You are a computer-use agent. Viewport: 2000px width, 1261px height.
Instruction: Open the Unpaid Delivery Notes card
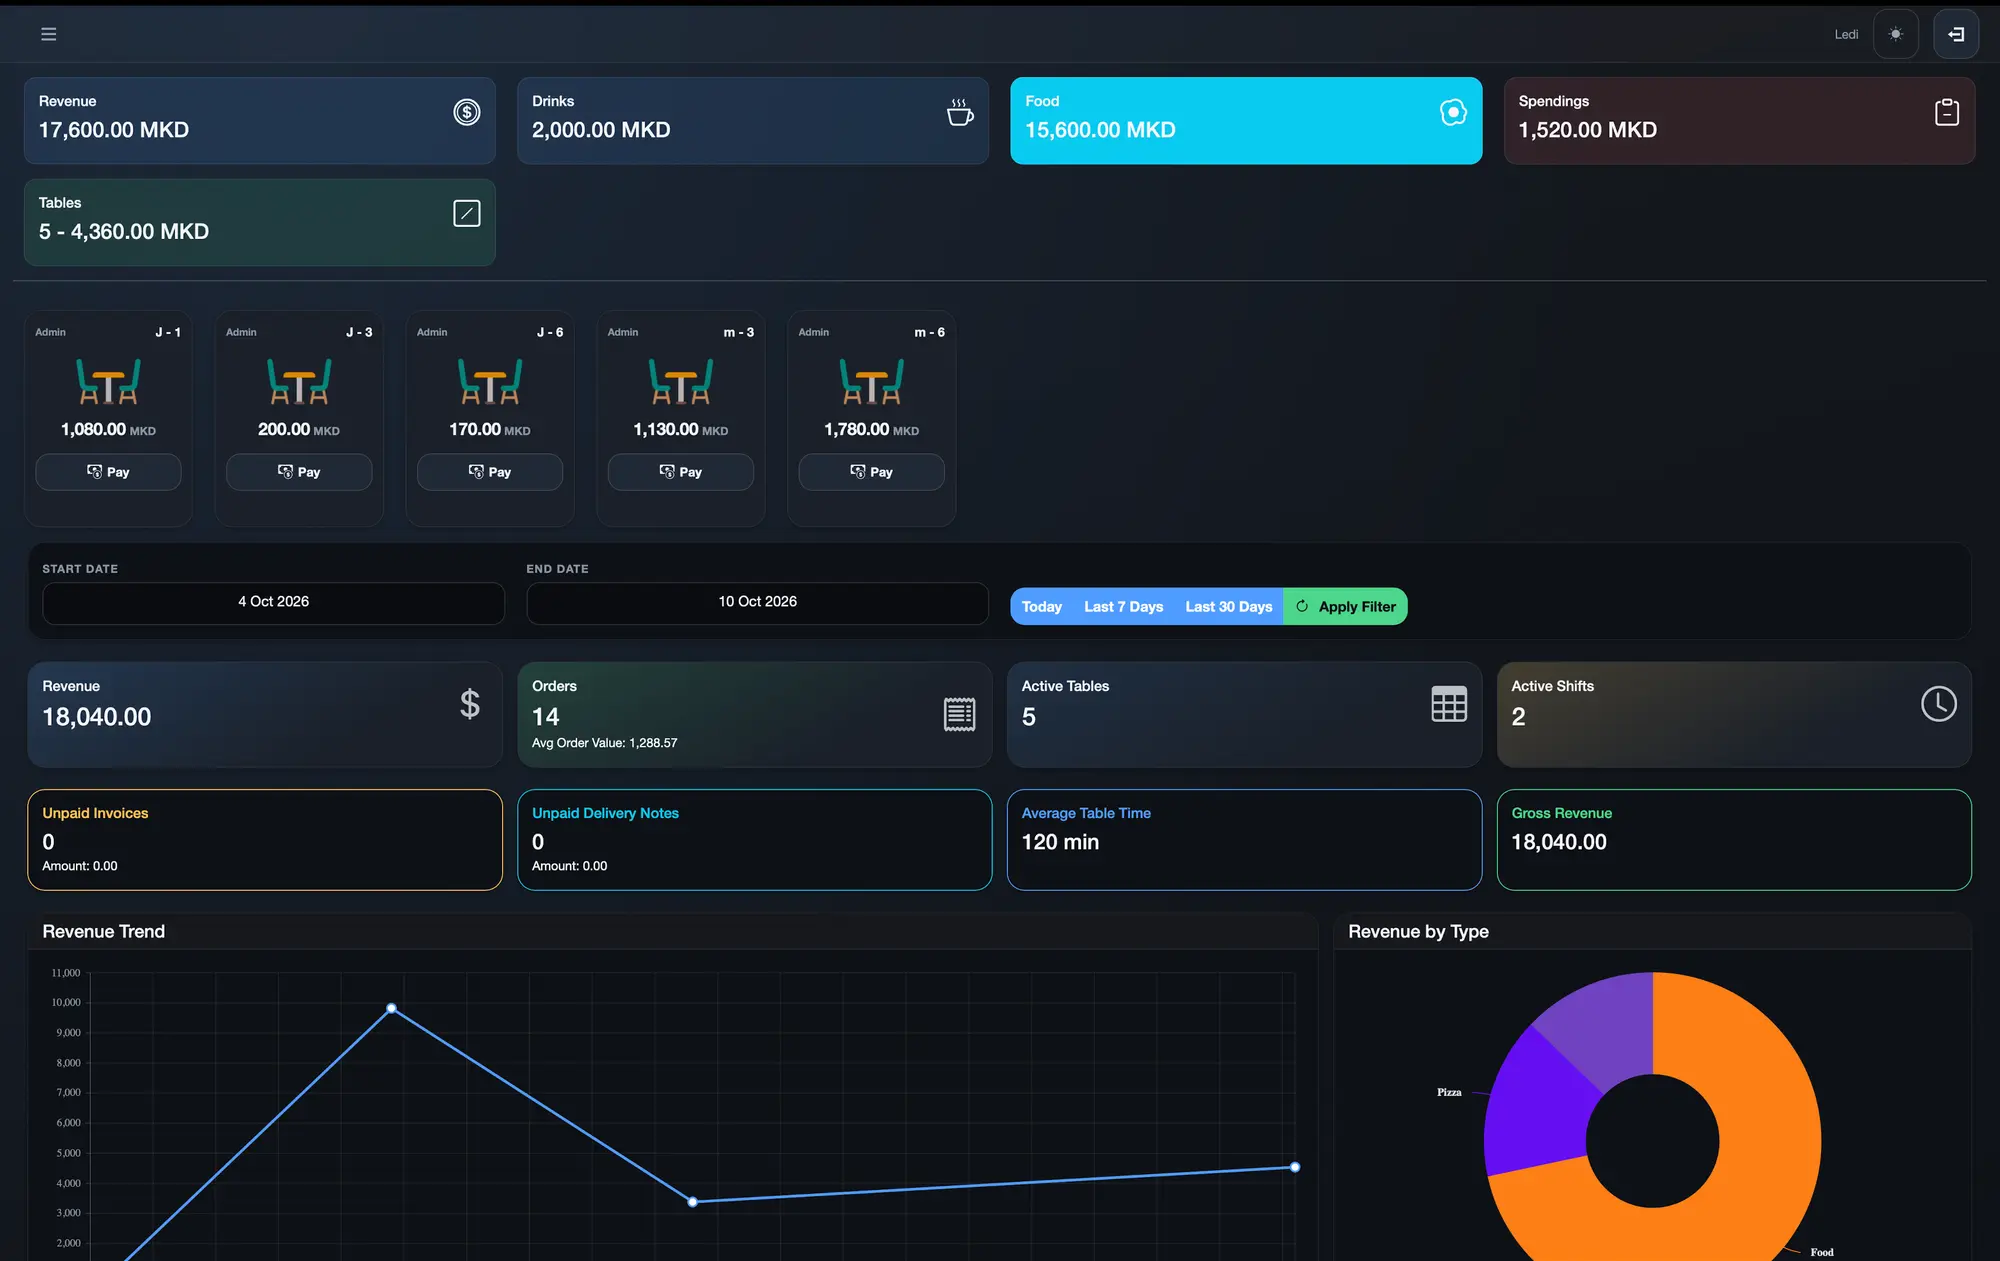(755, 840)
